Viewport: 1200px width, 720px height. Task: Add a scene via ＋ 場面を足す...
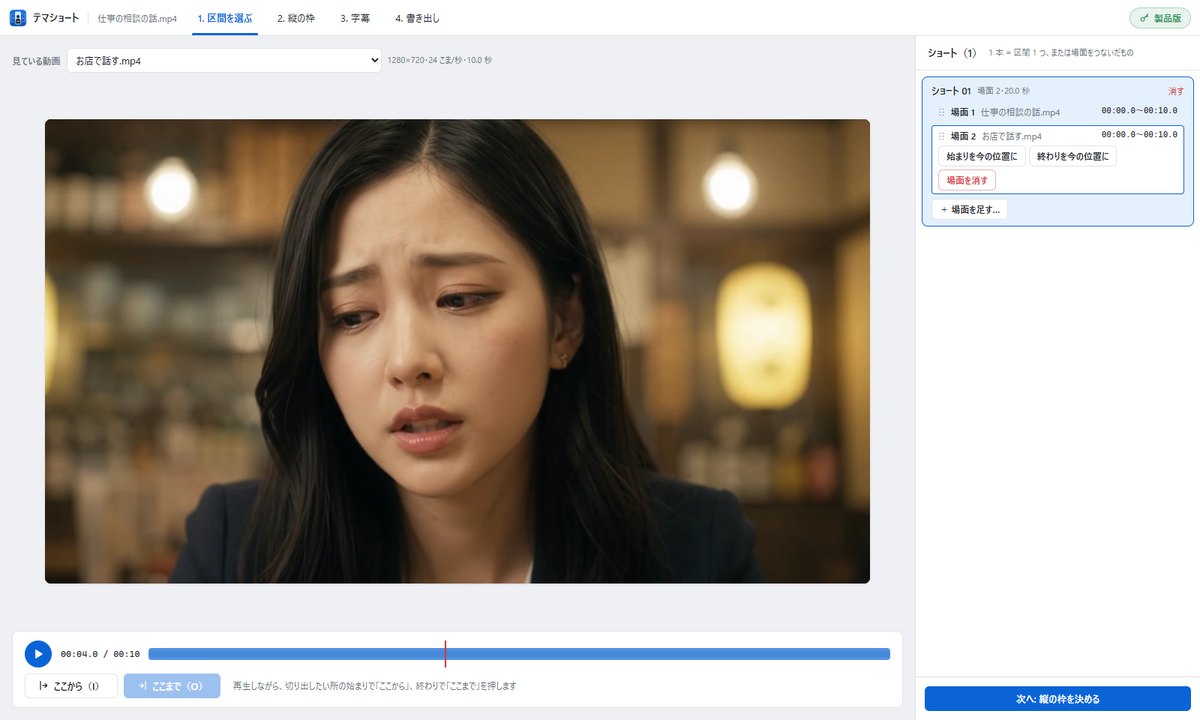(x=970, y=210)
